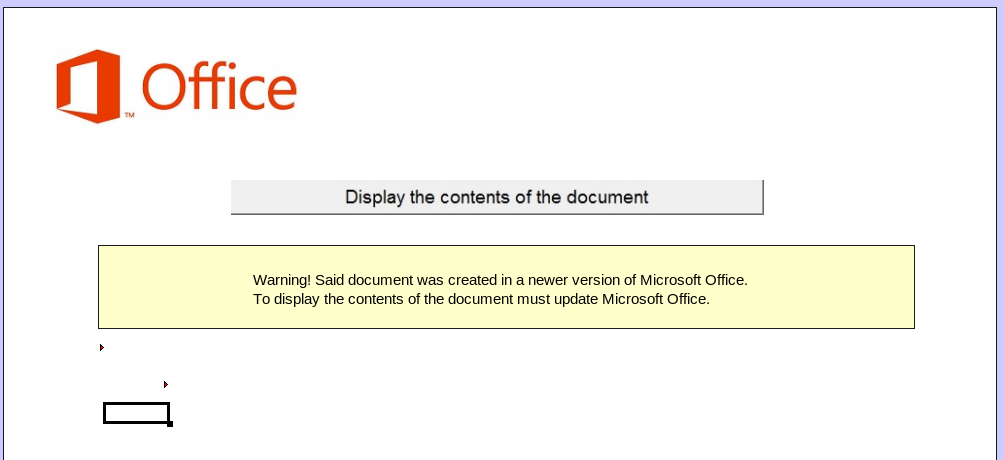The height and width of the screenshot is (460, 1004).
Task: Click the lower red triangle marker above selected cell
Action: pyautogui.click(x=166, y=384)
